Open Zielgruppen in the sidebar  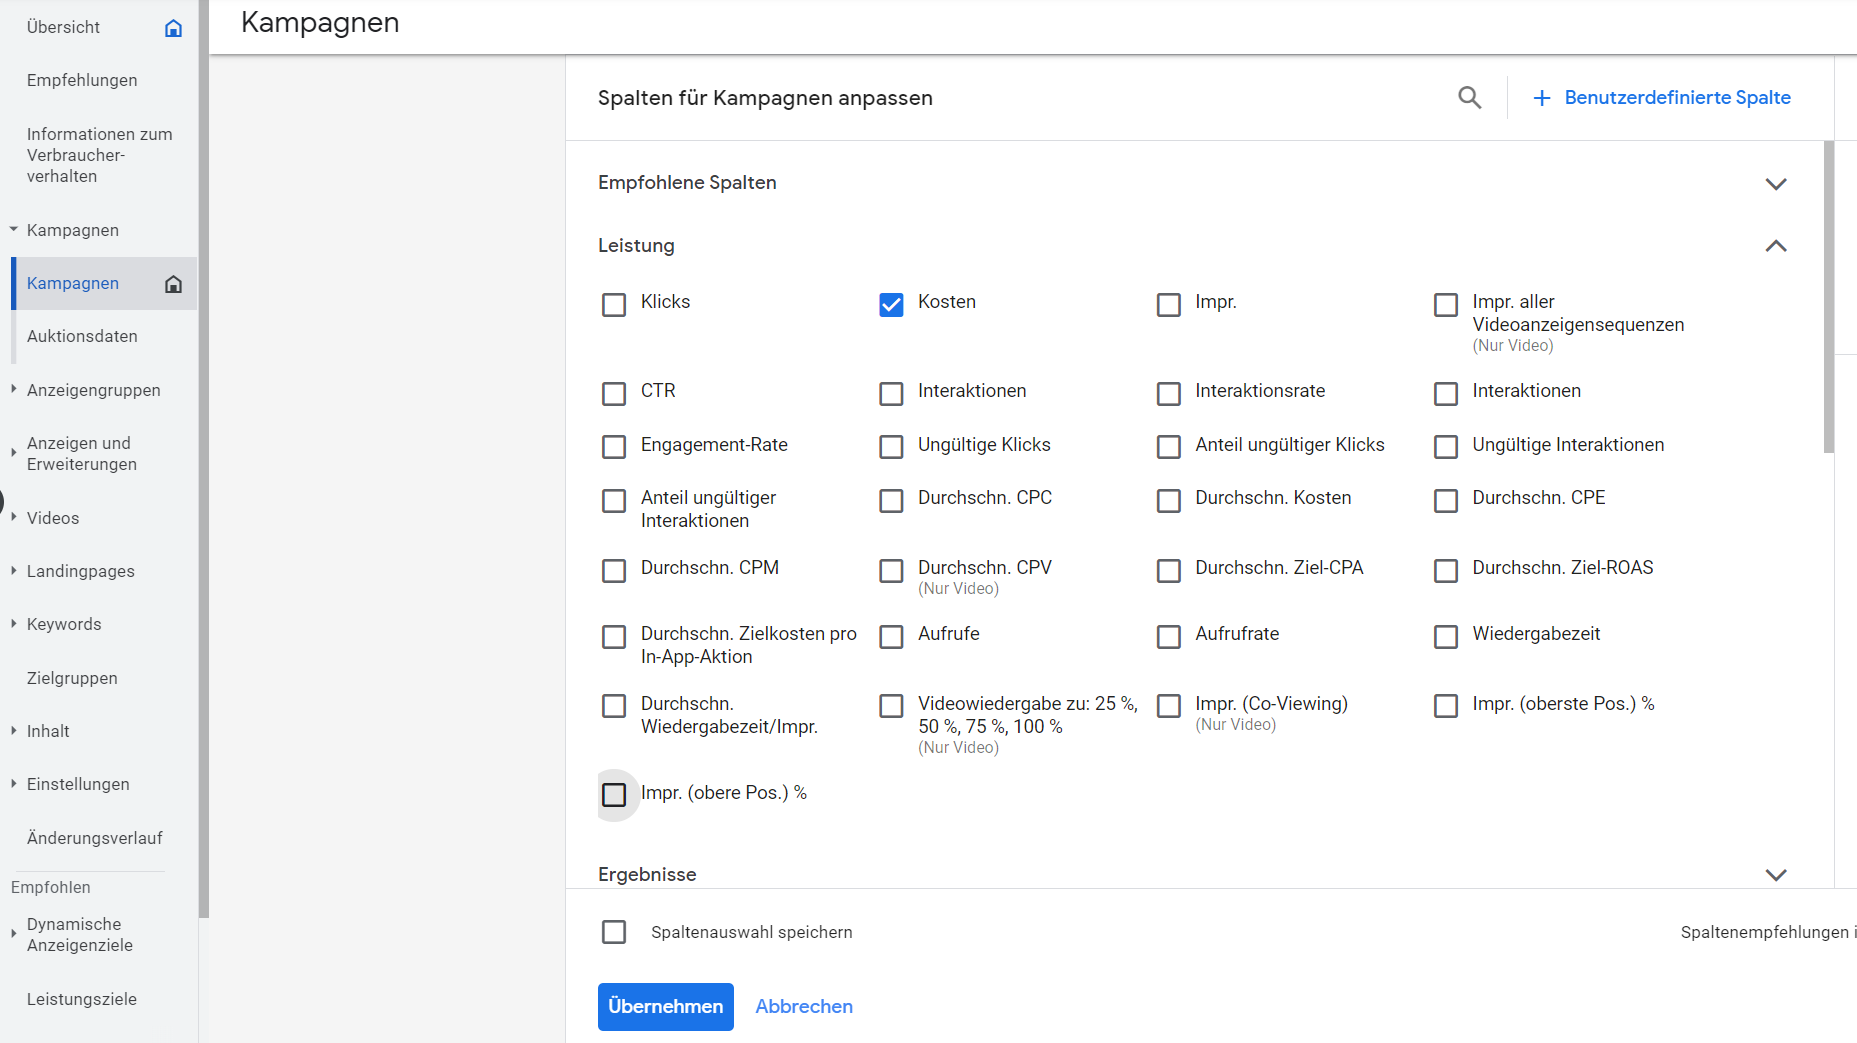pyautogui.click(x=72, y=678)
